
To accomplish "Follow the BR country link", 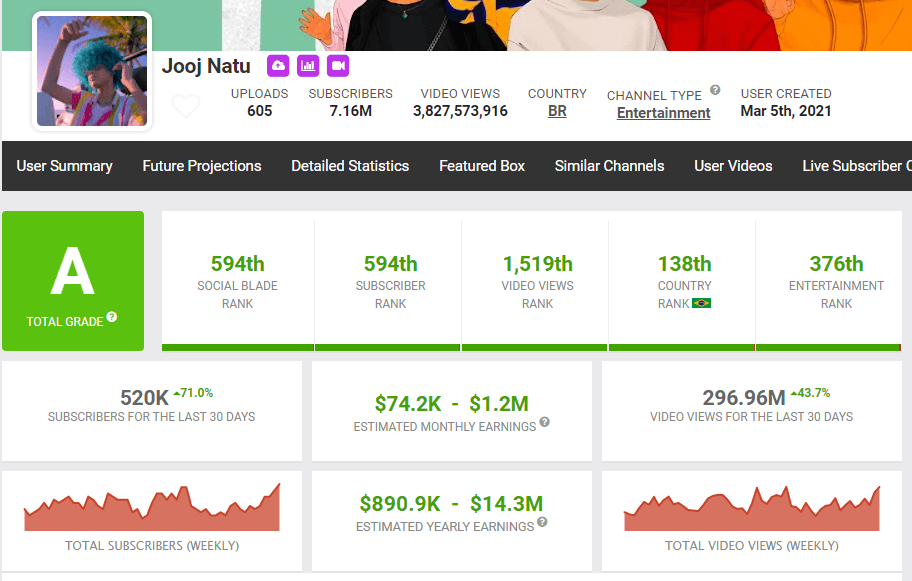I will tap(557, 111).
